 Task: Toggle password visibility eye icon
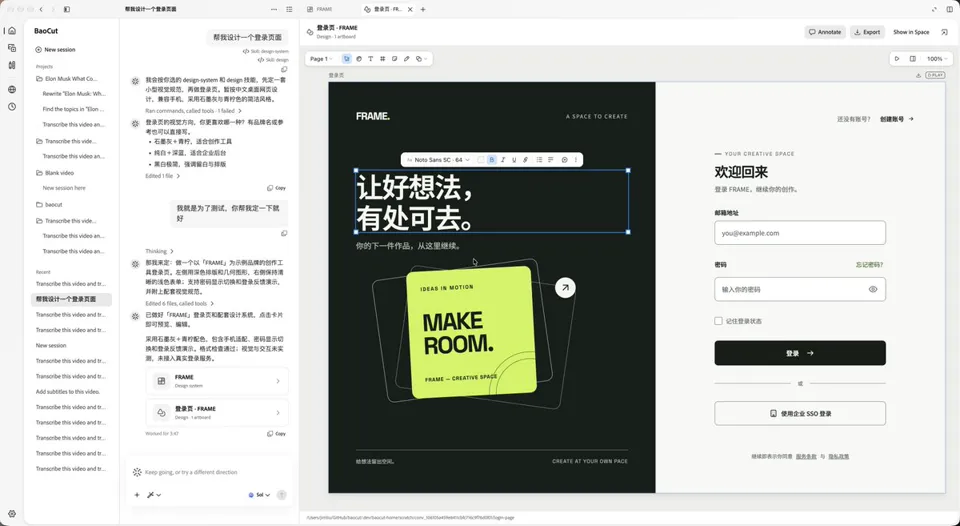click(x=873, y=289)
